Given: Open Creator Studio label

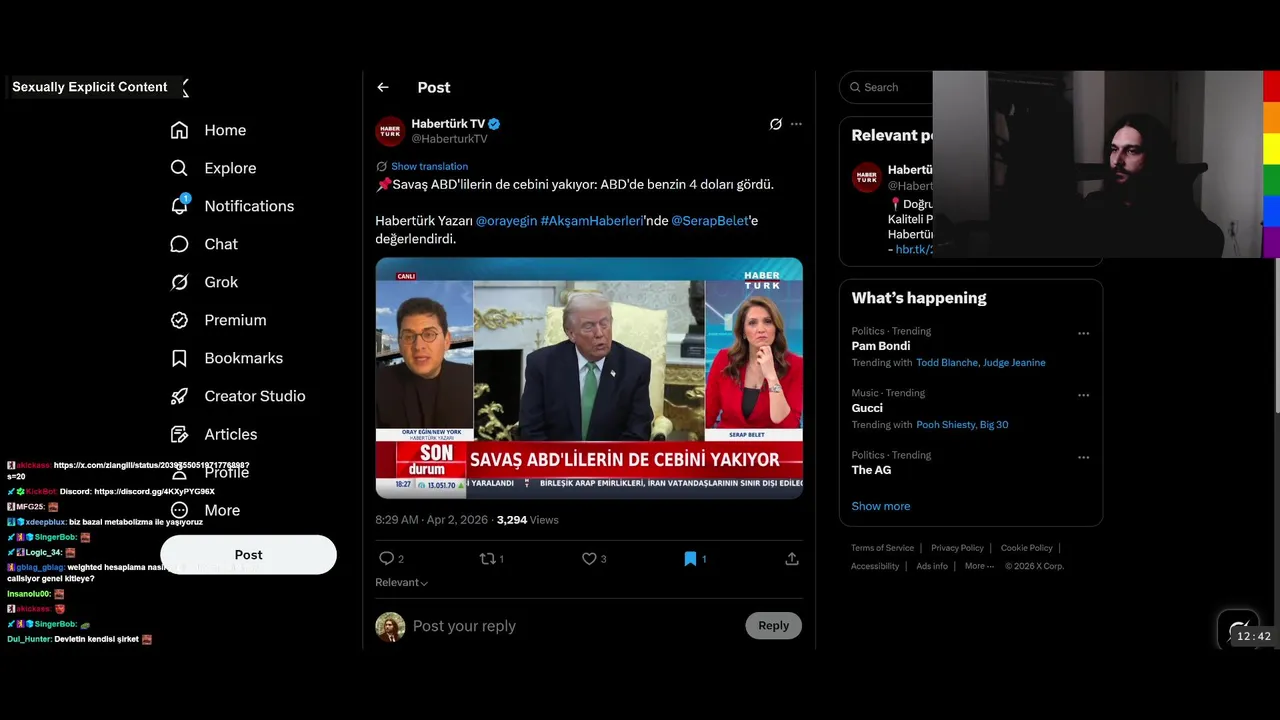Looking at the screenshot, I should tap(255, 396).
